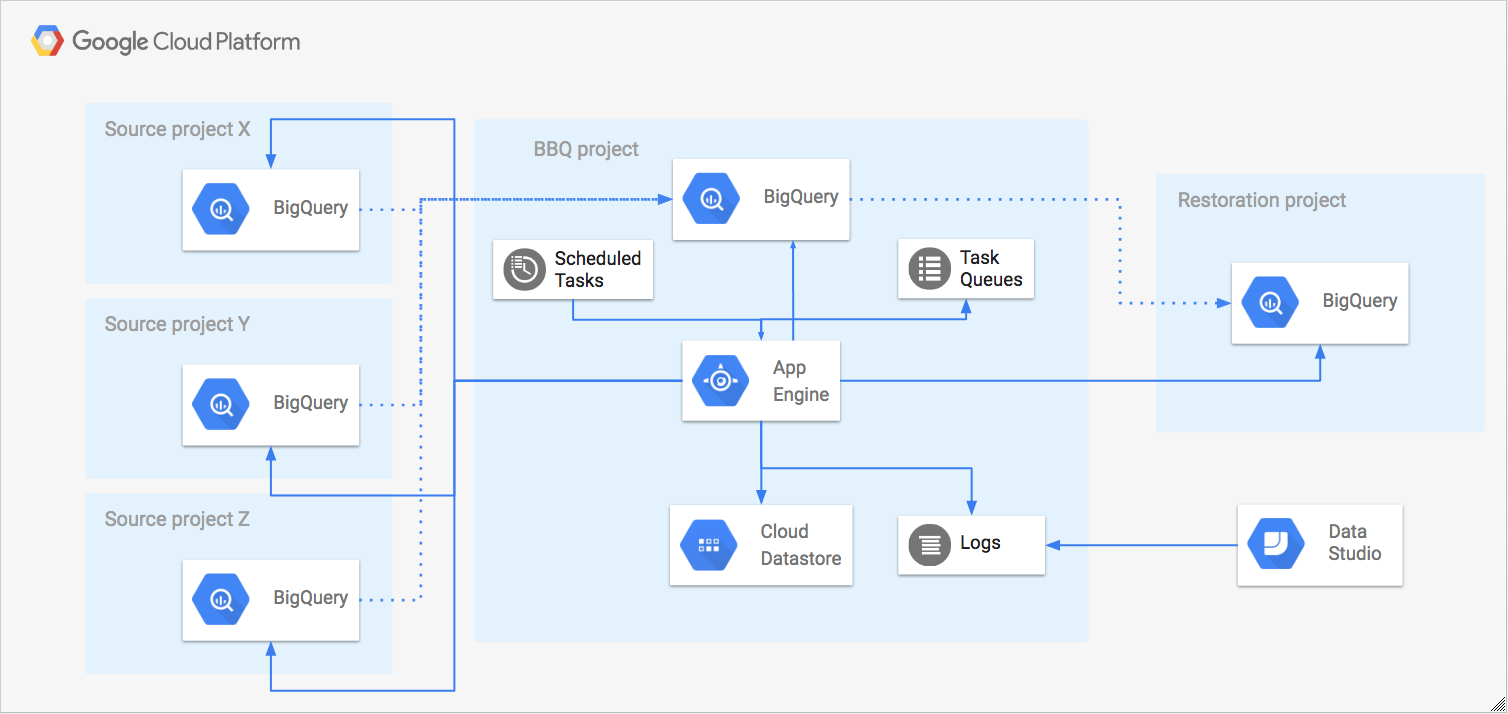
Task: Click the 'Cloud Datastore' text
Action: coord(801,545)
